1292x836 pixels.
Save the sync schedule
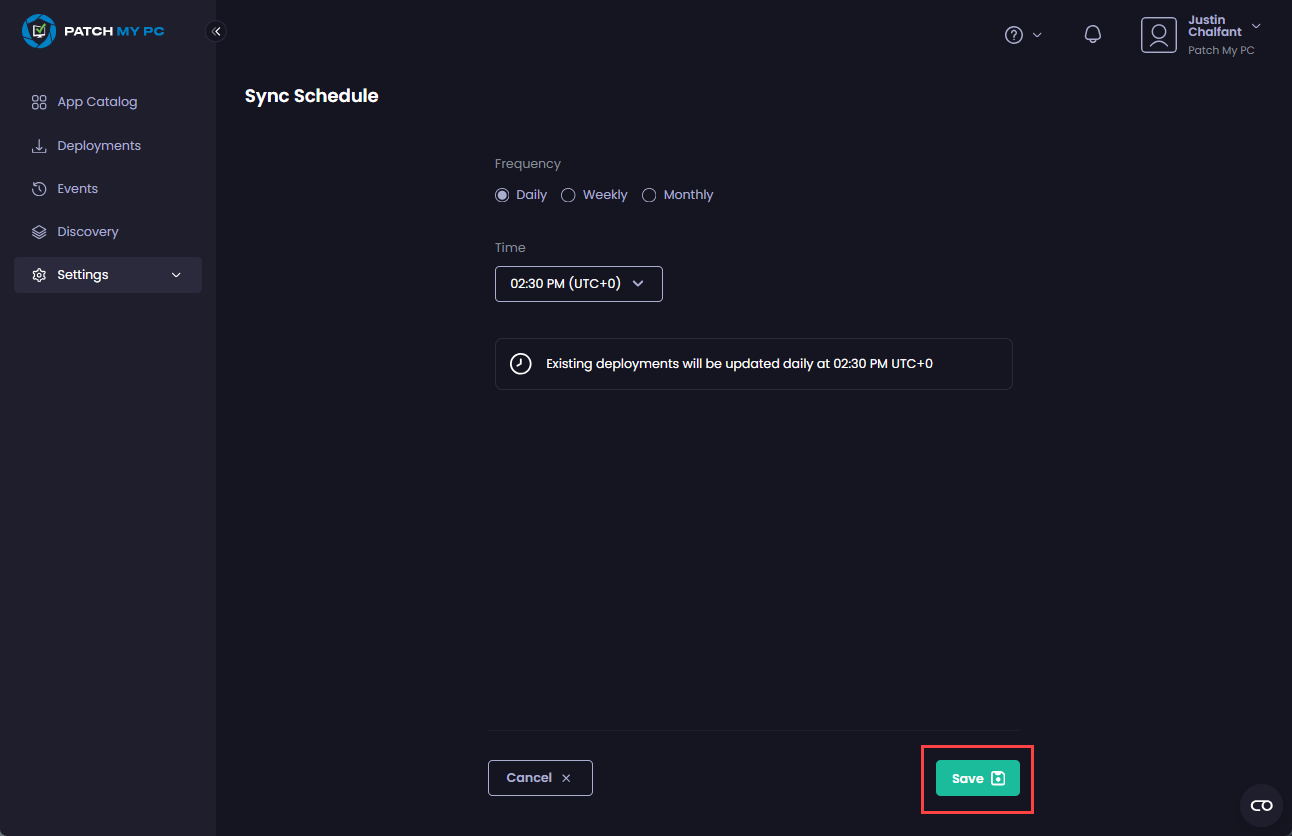[977, 778]
